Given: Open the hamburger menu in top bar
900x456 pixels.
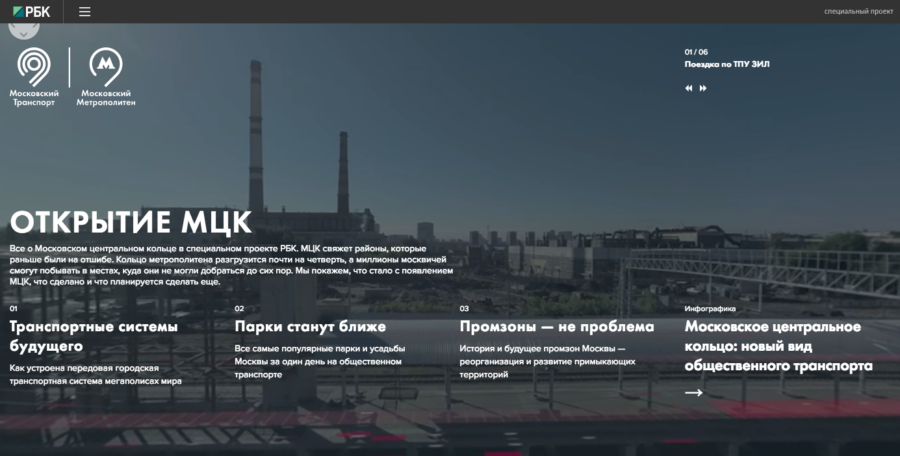Looking at the screenshot, I should click(84, 11).
